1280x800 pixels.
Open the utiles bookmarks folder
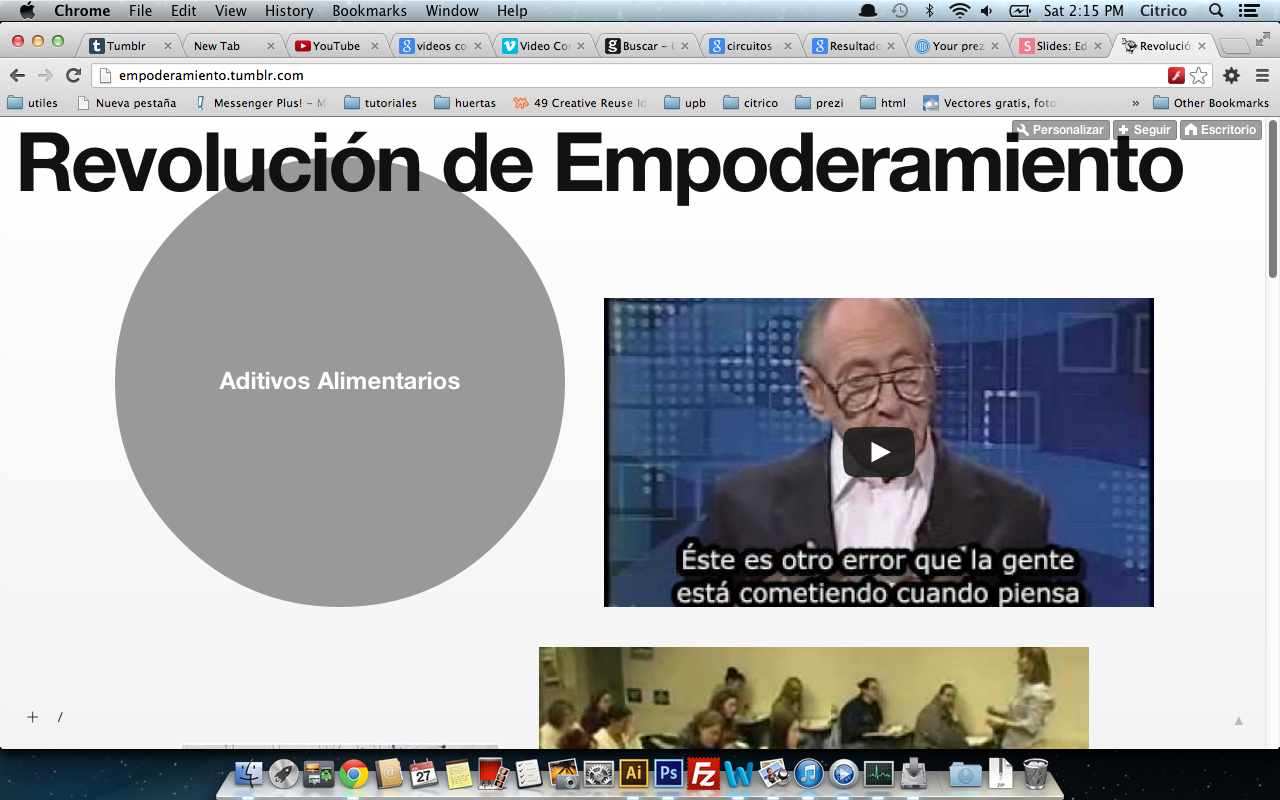(x=33, y=103)
